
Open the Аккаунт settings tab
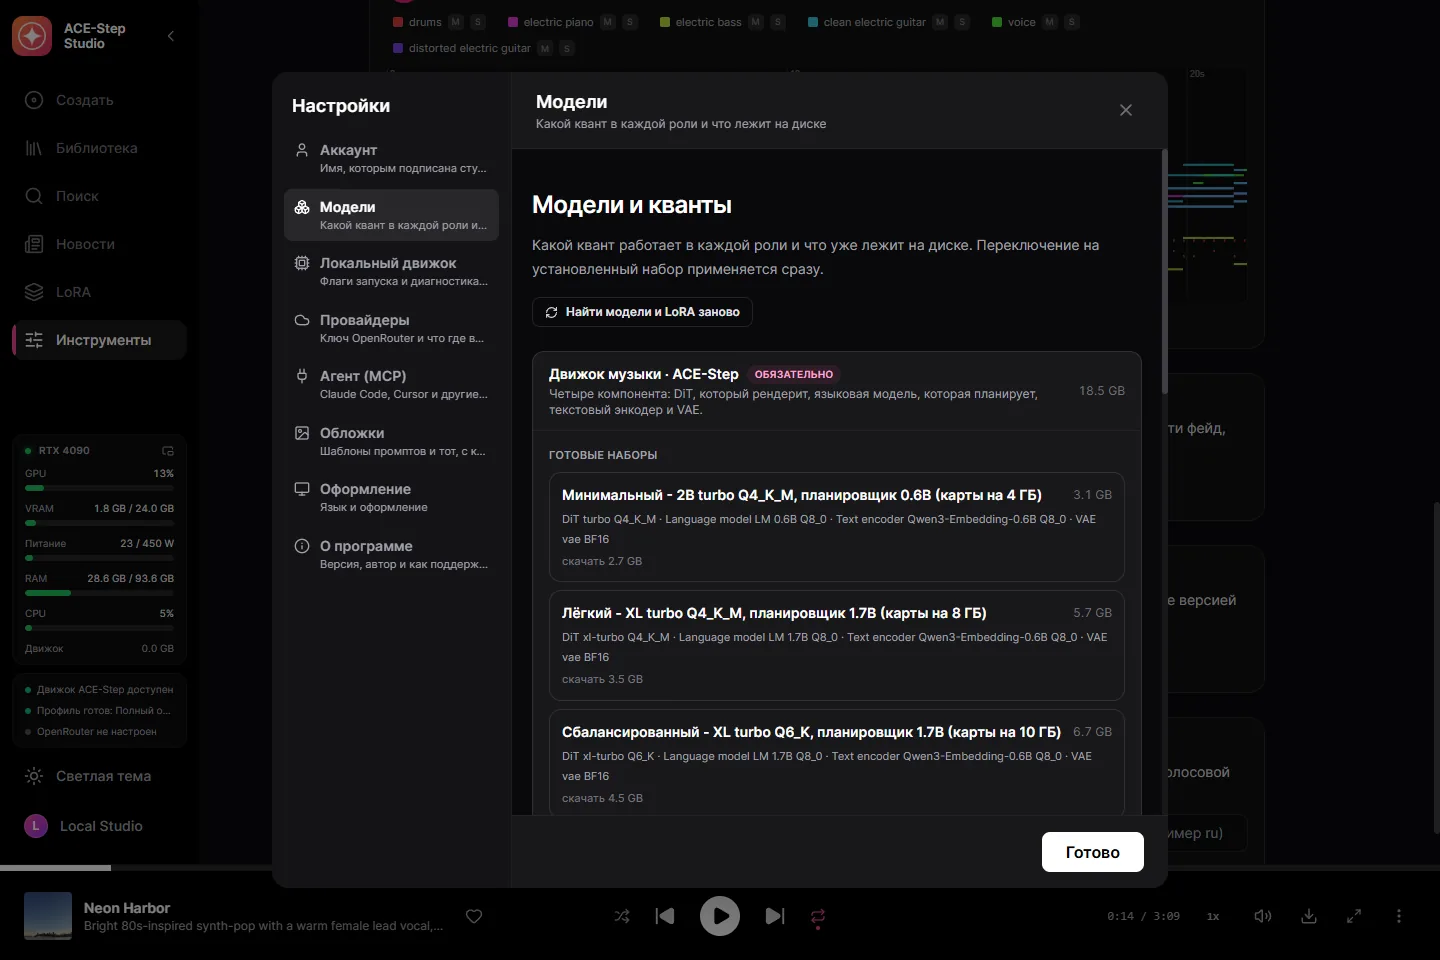click(391, 158)
